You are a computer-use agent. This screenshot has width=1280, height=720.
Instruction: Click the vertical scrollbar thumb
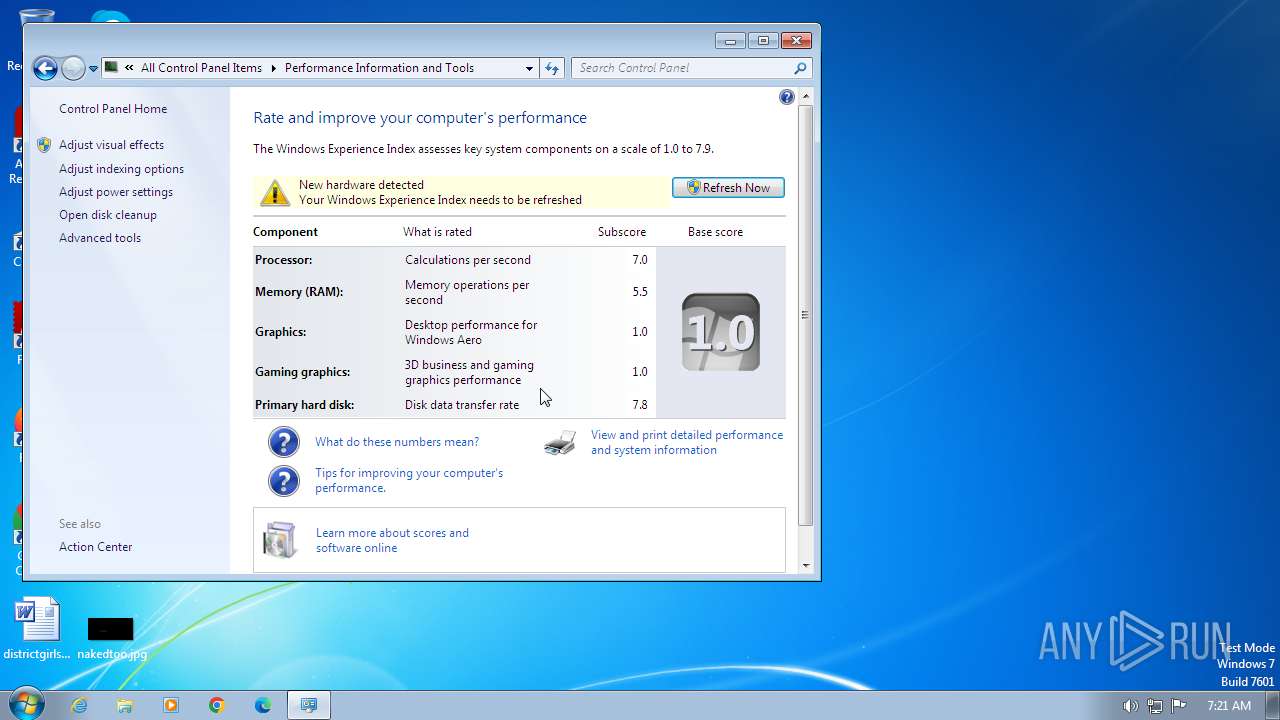[806, 315]
